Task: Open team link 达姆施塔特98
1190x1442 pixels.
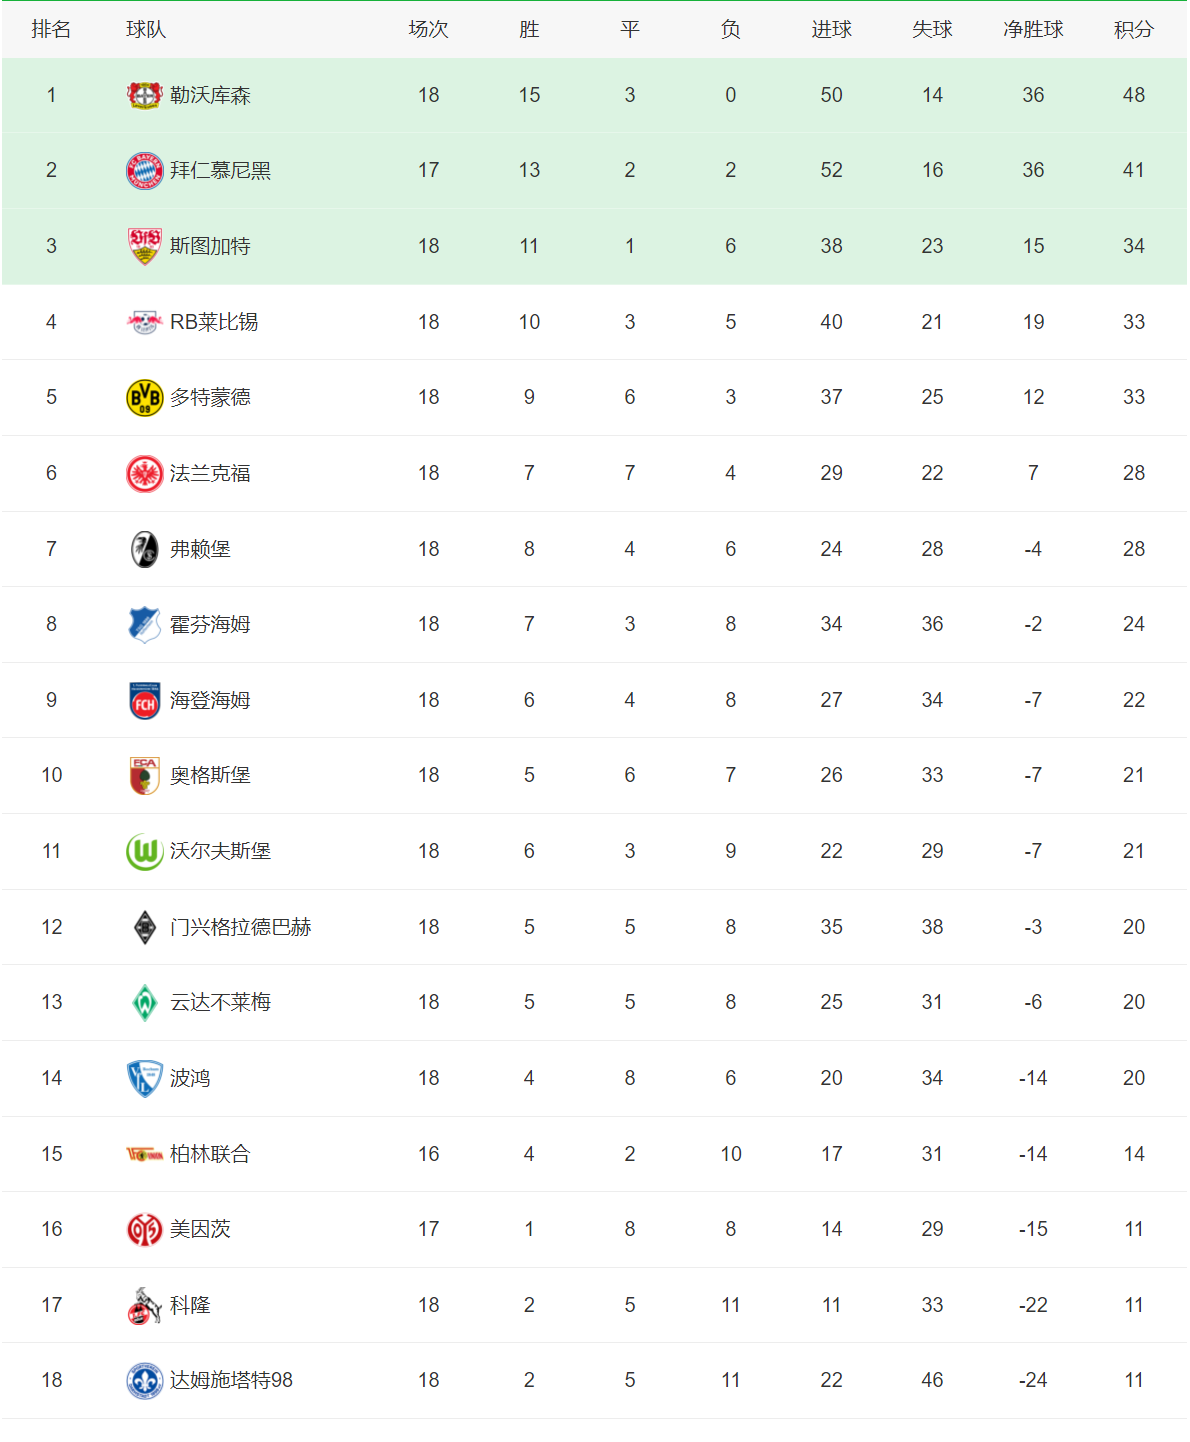Action: (x=231, y=1381)
